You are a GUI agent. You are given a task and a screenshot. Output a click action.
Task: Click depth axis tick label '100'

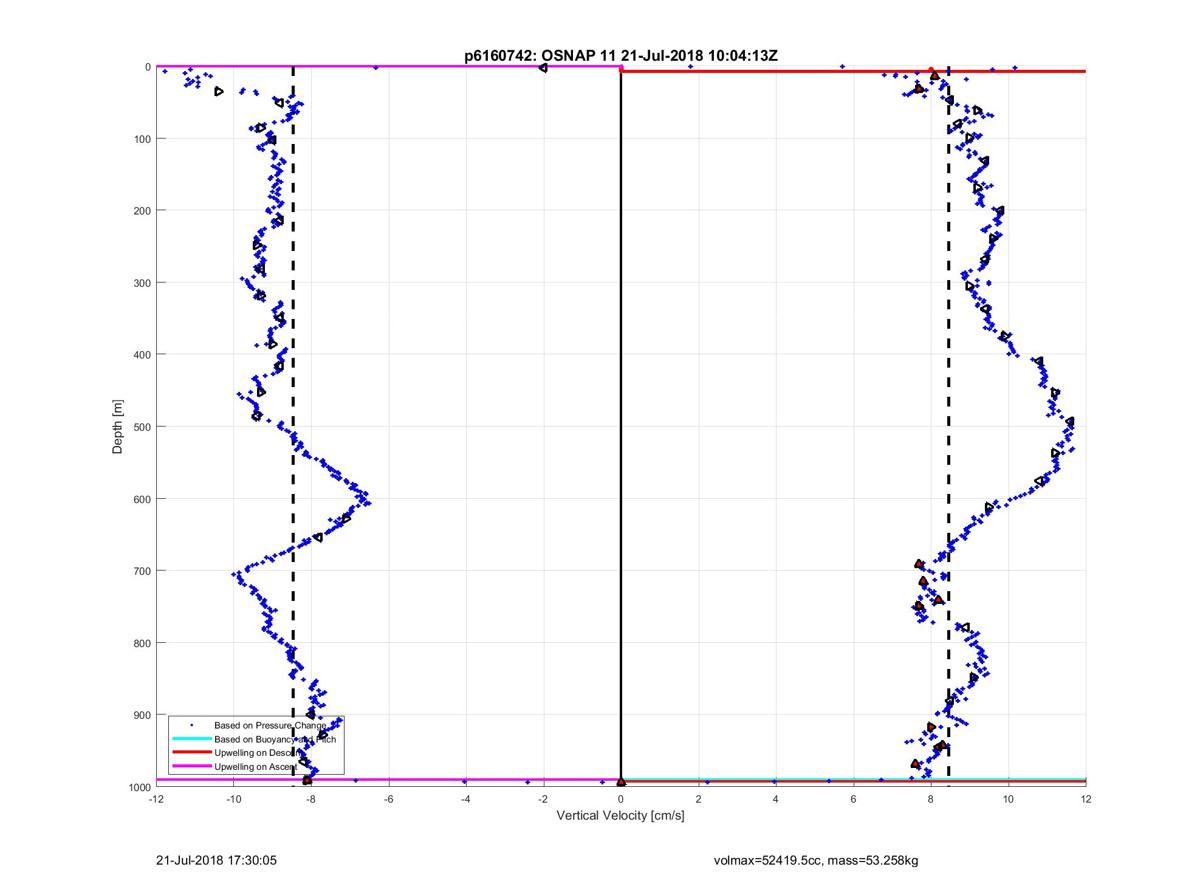[141, 138]
